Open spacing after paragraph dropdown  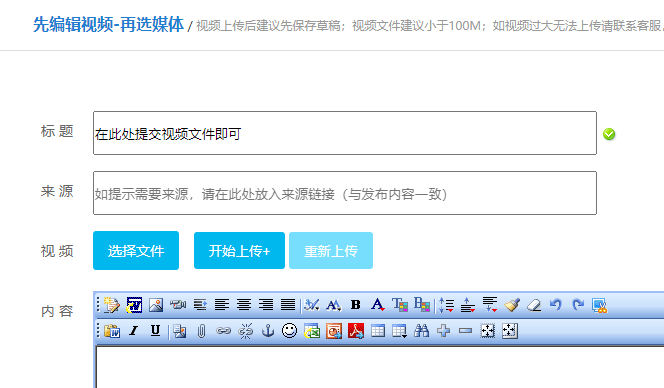tap(490, 305)
